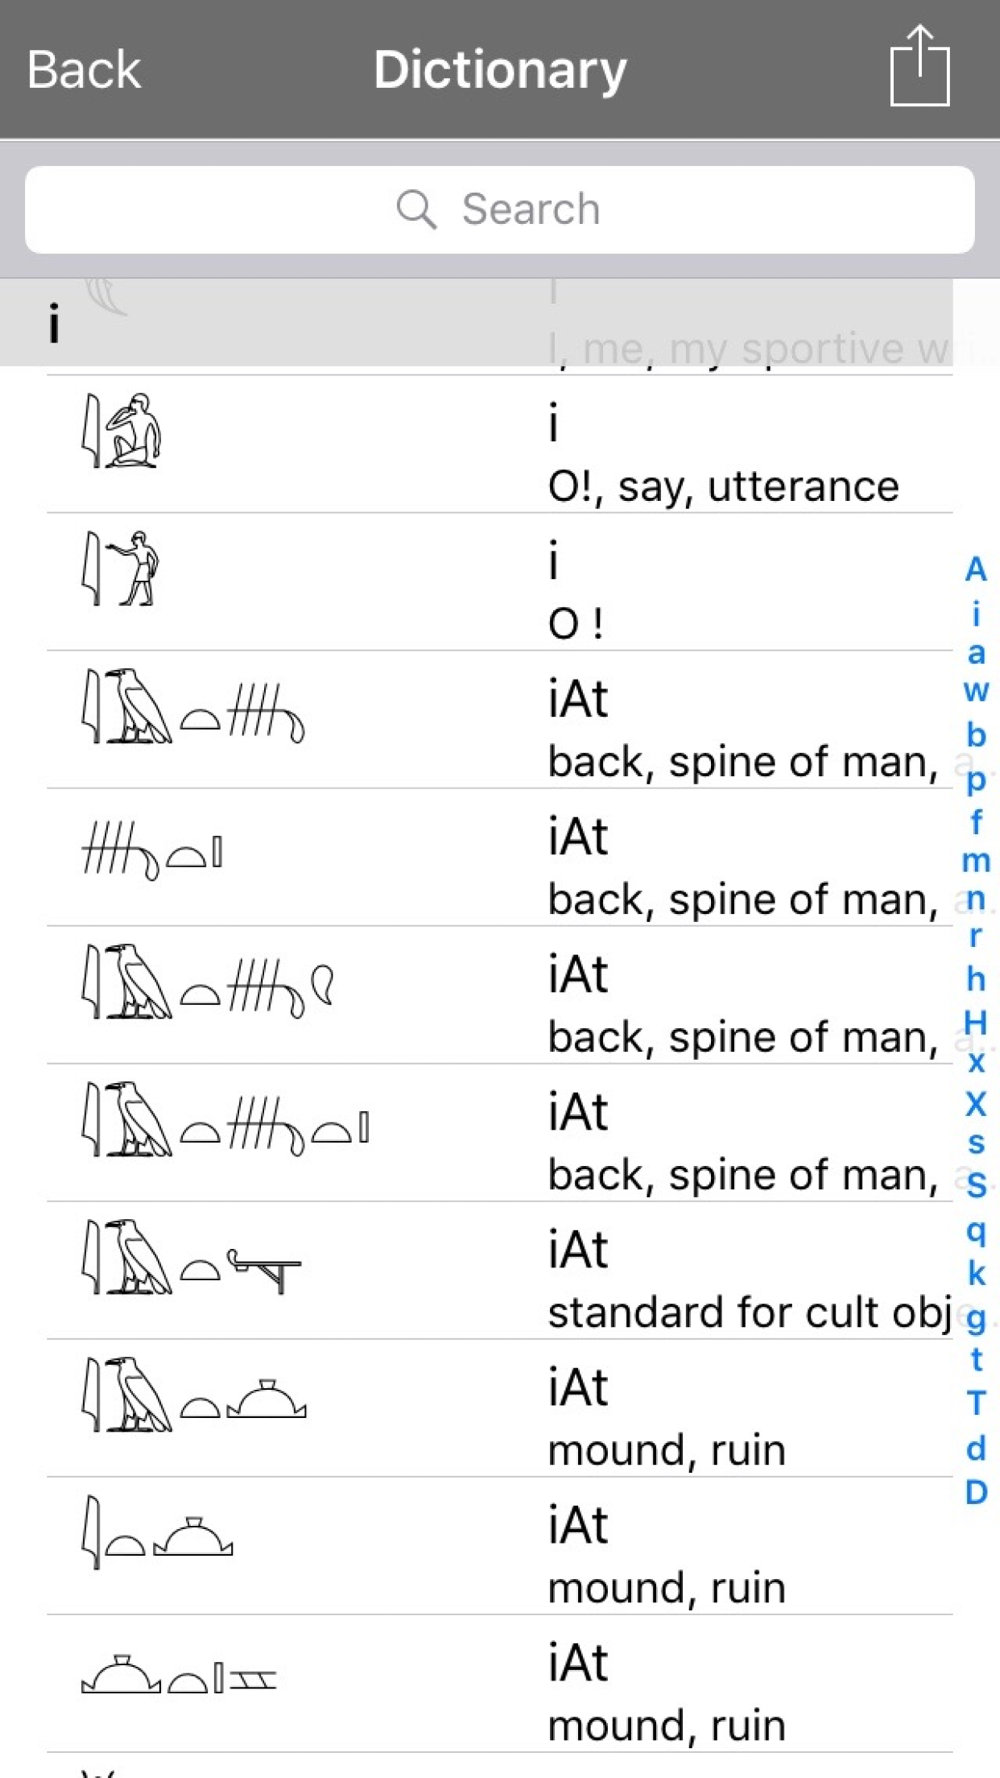The width and height of the screenshot is (1000, 1778).
Task: Open entry 'O !' with standing man glyph
Action: point(500,583)
